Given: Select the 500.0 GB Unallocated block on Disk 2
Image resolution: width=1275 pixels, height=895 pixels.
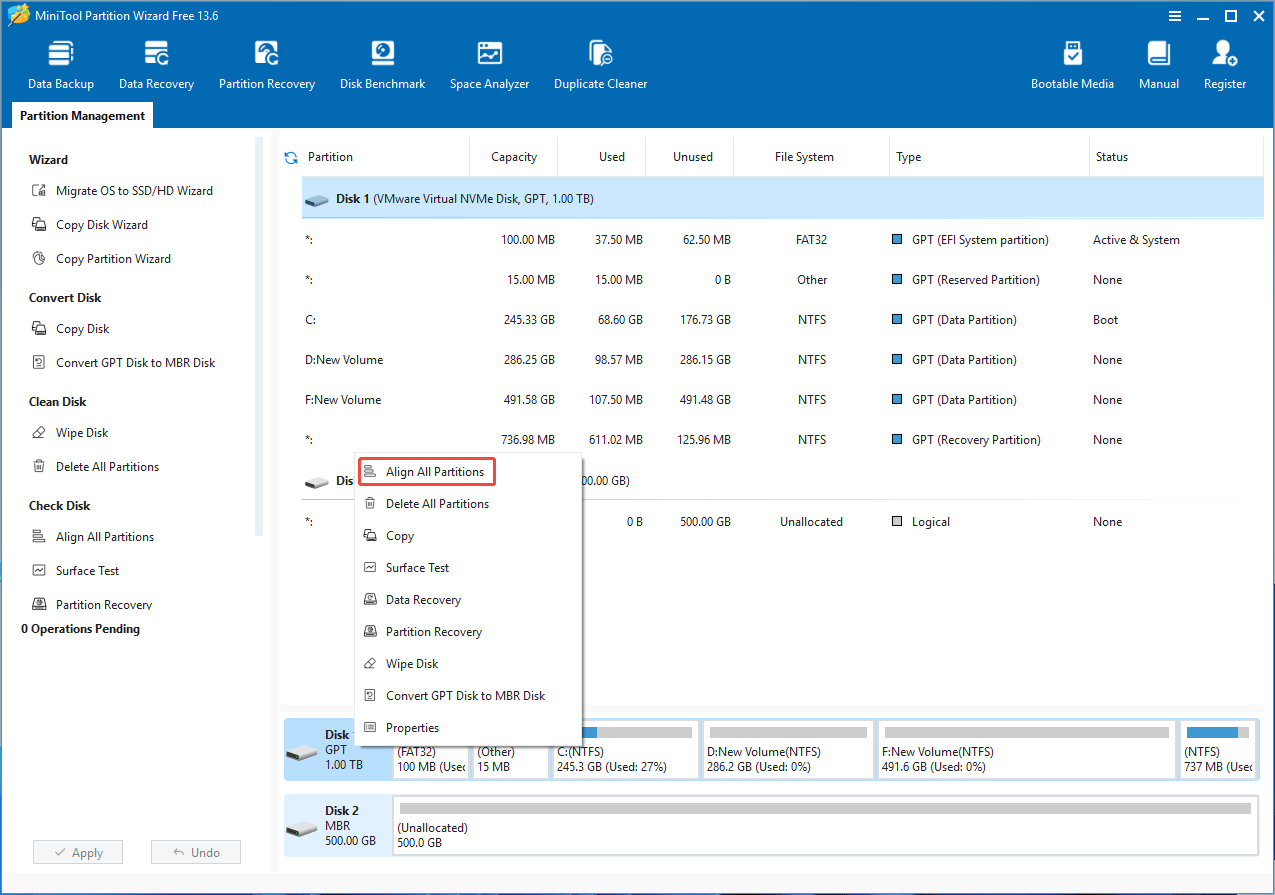Looking at the screenshot, I should coord(825,826).
